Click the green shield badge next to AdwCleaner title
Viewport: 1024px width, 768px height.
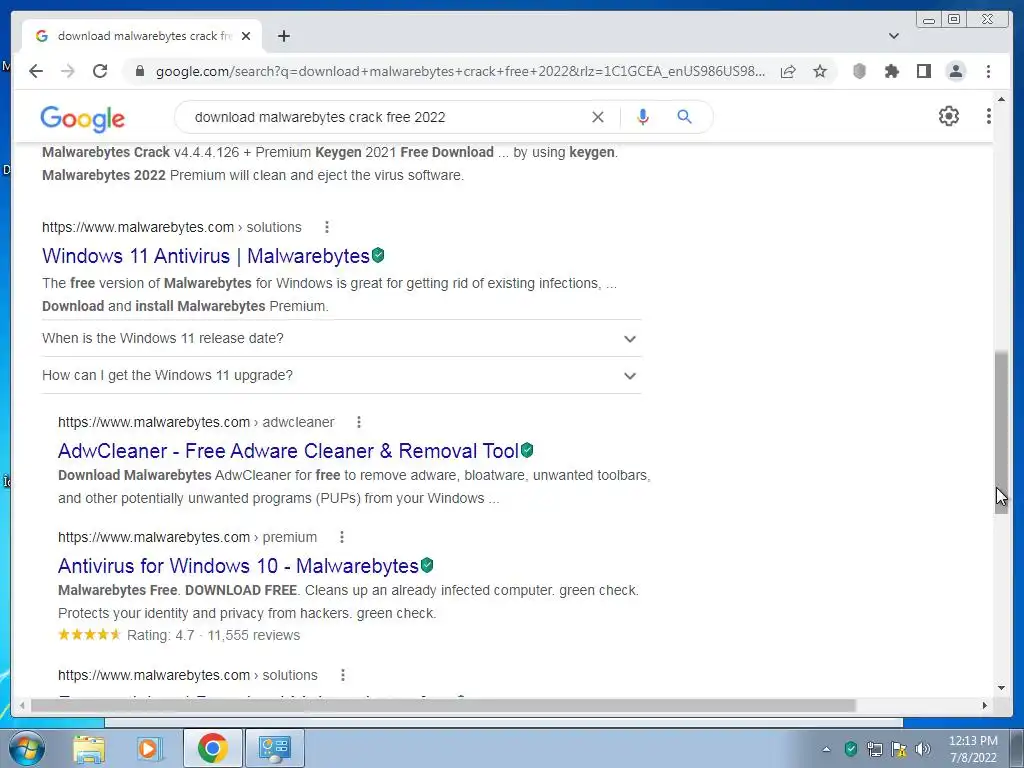pyautogui.click(x=527, y=450)
